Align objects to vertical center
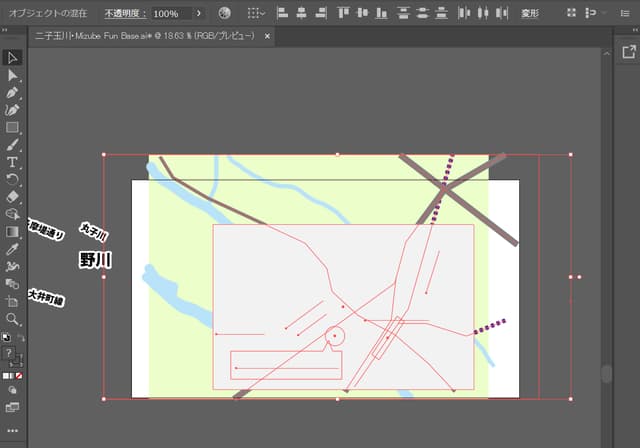The height and width of the screenshot is (448, 640). coord(362,13)
